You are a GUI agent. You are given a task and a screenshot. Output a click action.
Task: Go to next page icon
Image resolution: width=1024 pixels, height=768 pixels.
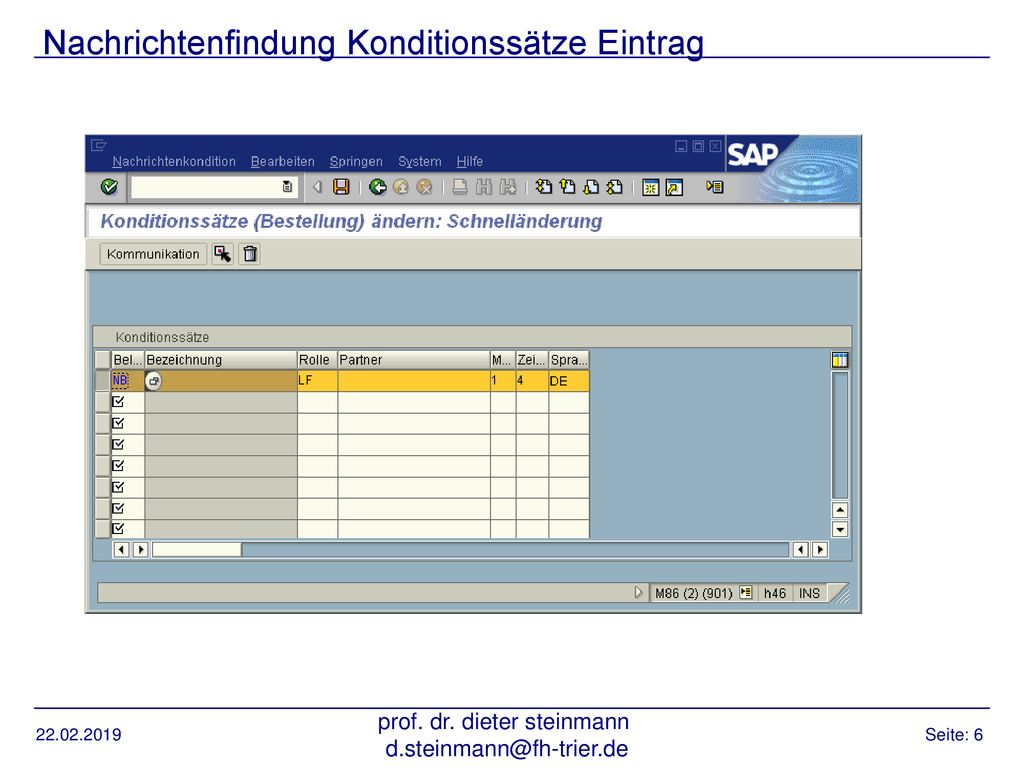tap(591, 187)
